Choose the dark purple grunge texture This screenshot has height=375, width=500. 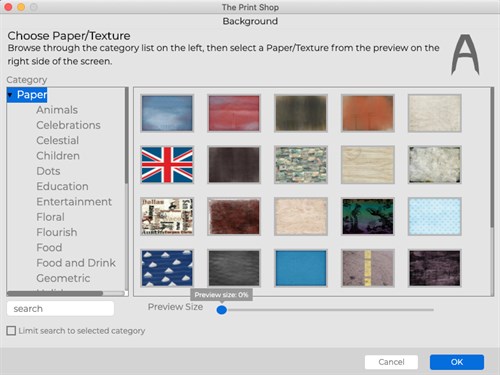(435, 268)
